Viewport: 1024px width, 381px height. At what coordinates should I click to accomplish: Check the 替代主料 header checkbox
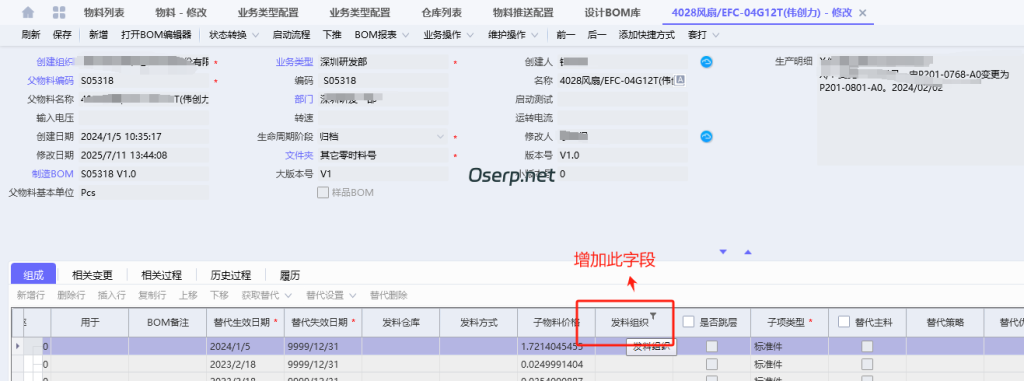click(844, 322)
